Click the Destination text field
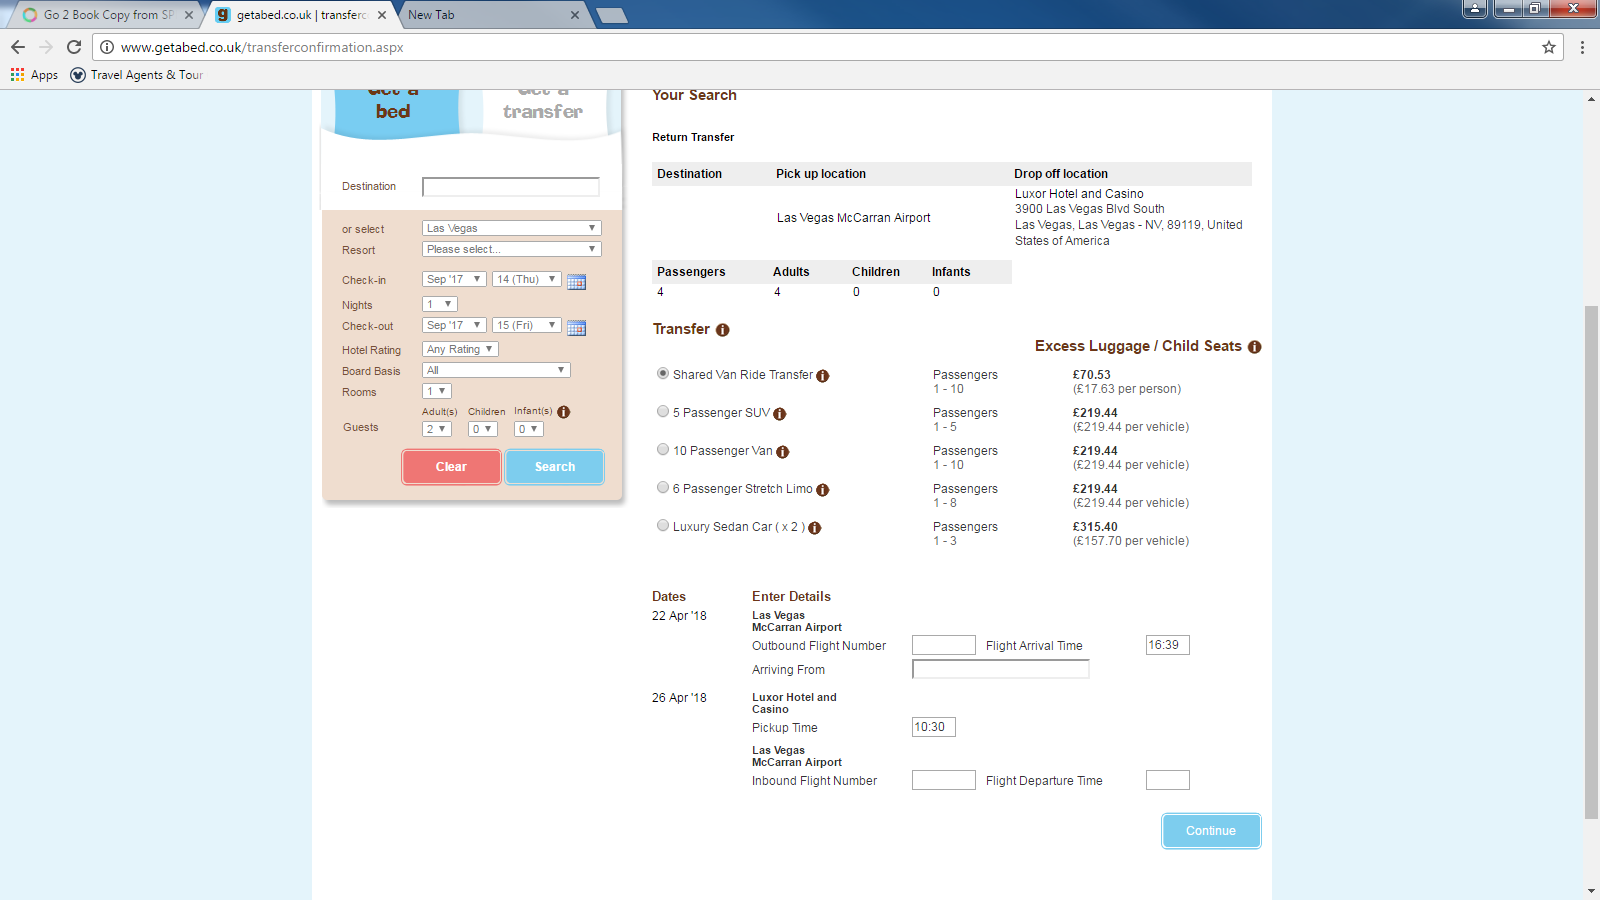1600x900 pixels. (x=511, y=187)
